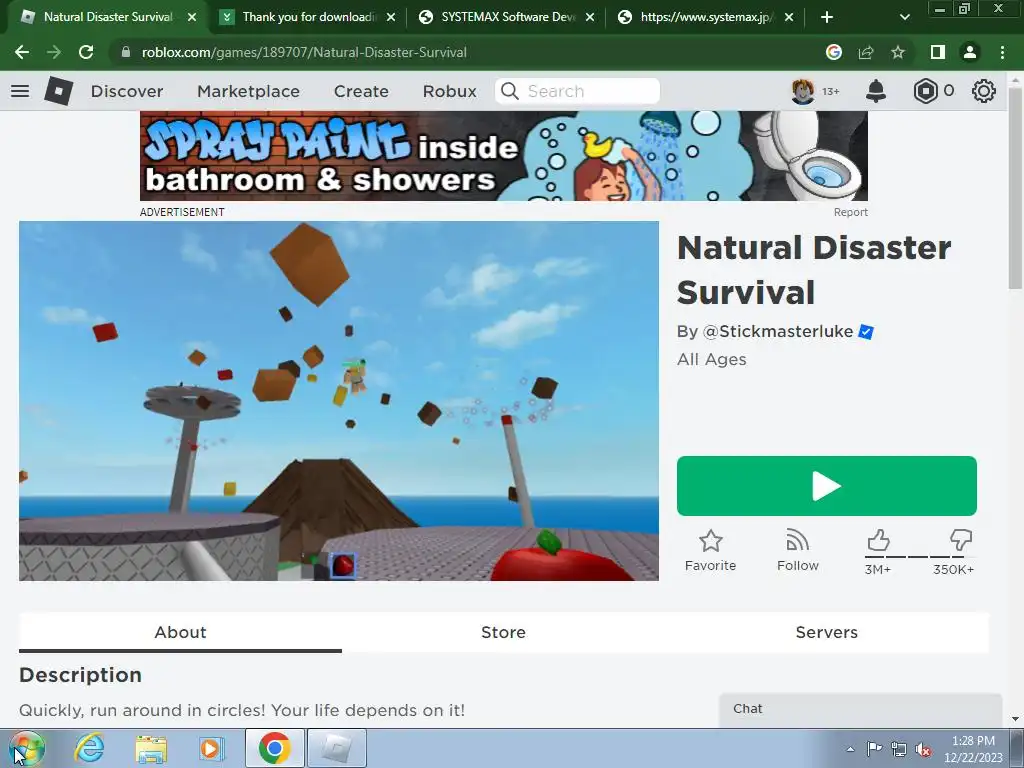Open a new Chrome tab

click(x=827, y=17)
